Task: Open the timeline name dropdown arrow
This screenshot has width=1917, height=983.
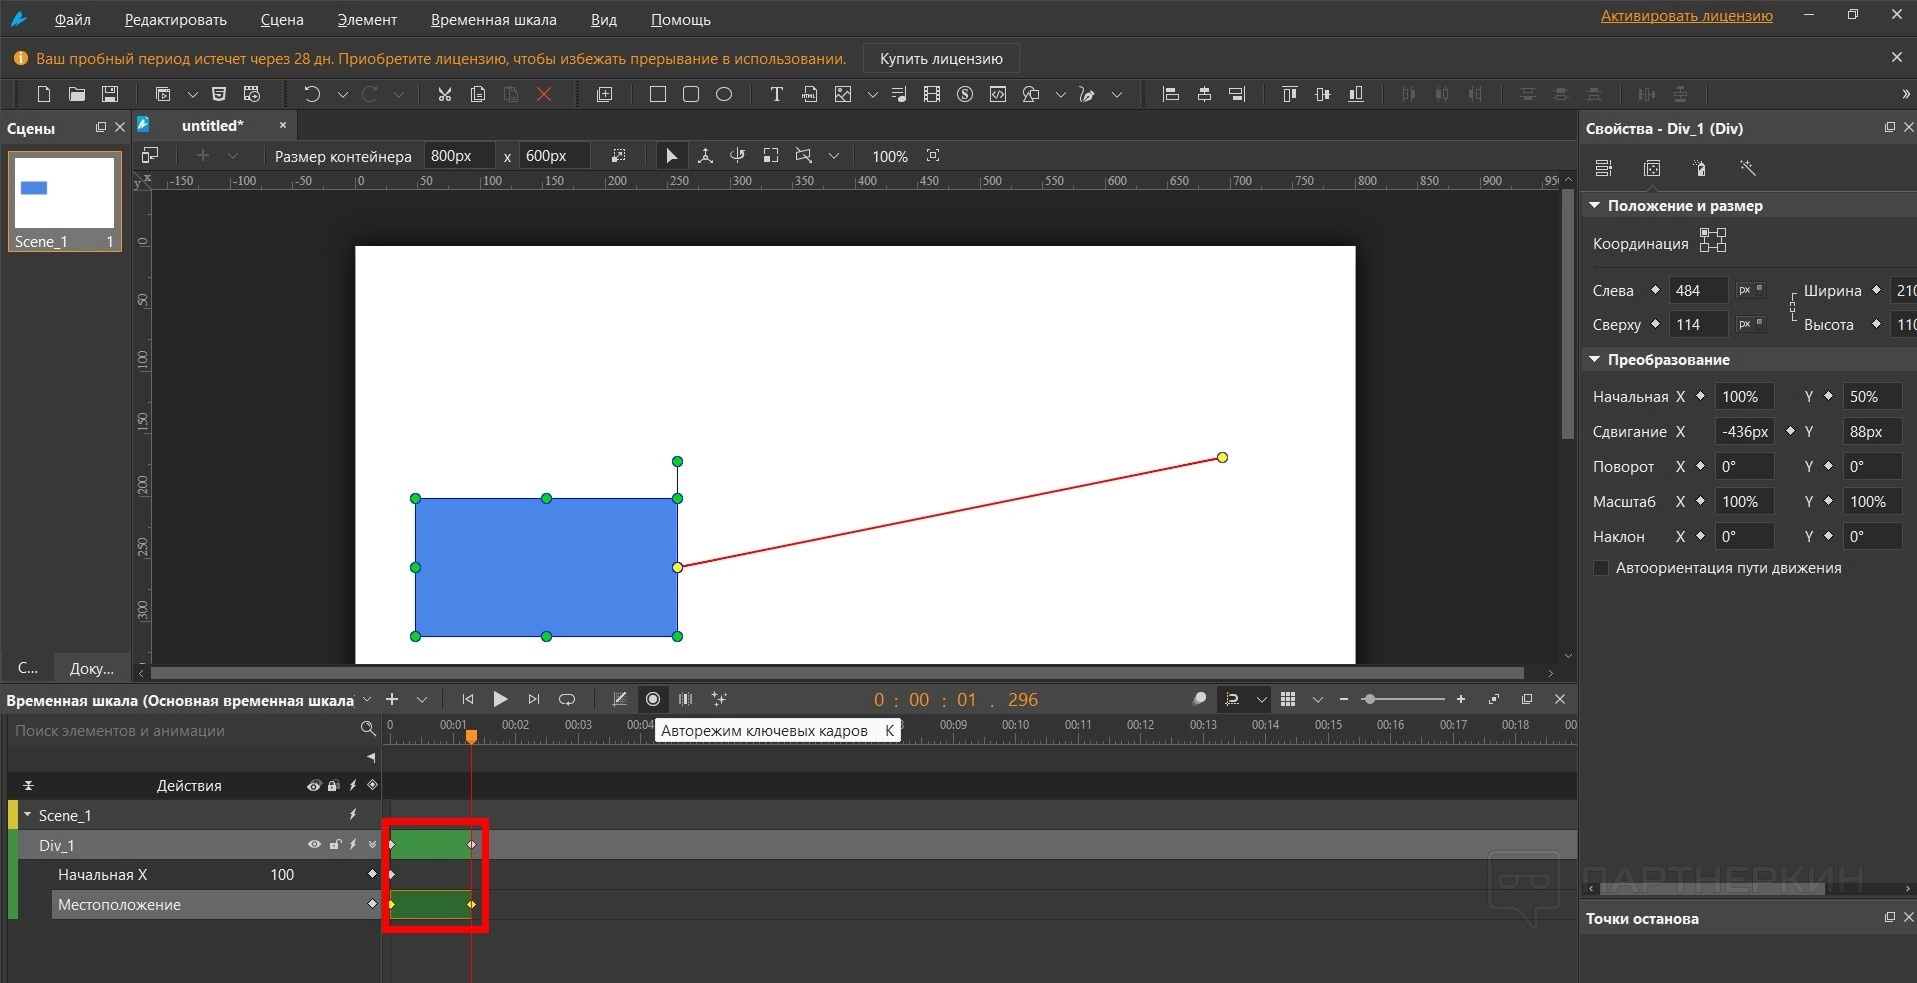Action: click(x=367, y=700)
